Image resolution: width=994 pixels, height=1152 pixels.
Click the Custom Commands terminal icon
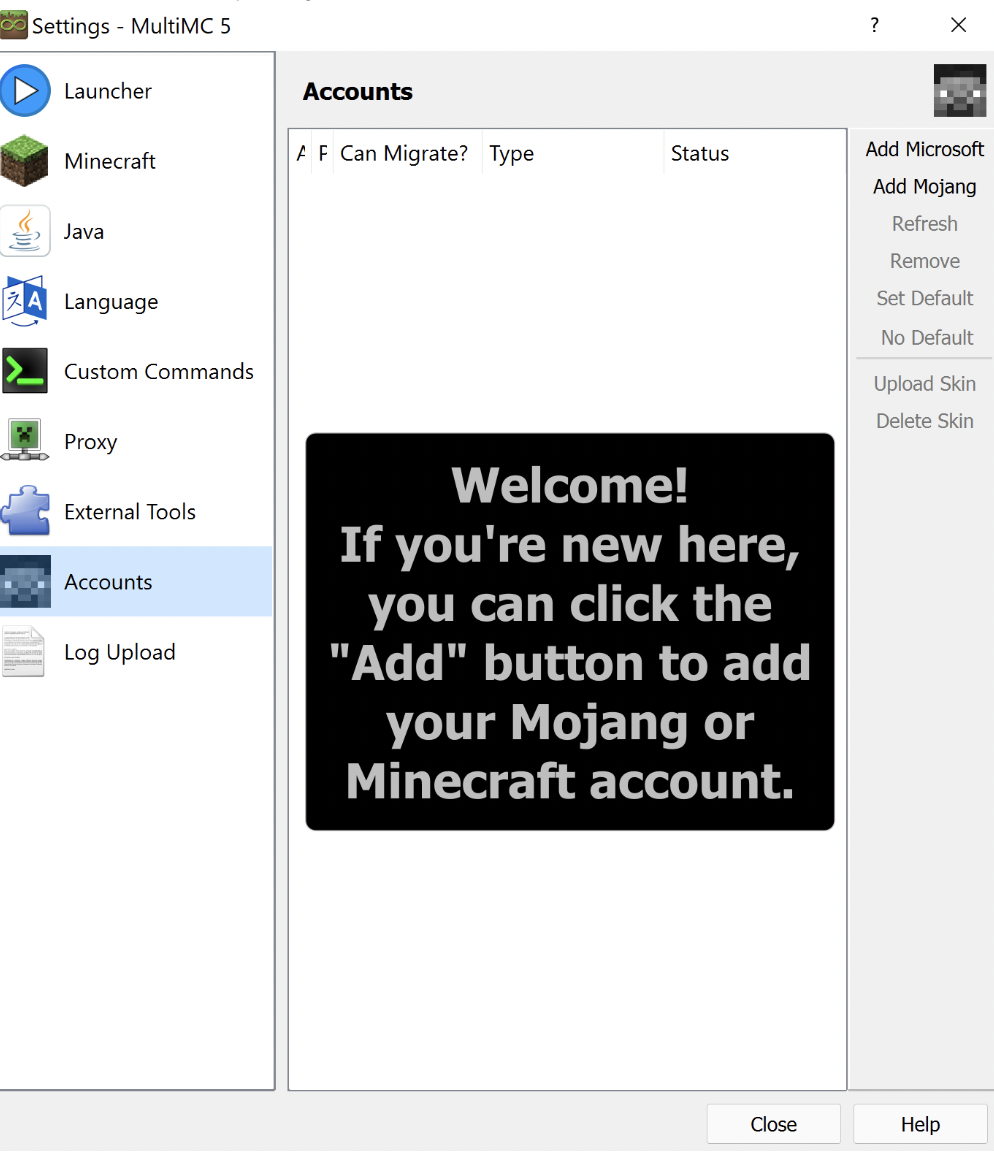pos(25,371)
